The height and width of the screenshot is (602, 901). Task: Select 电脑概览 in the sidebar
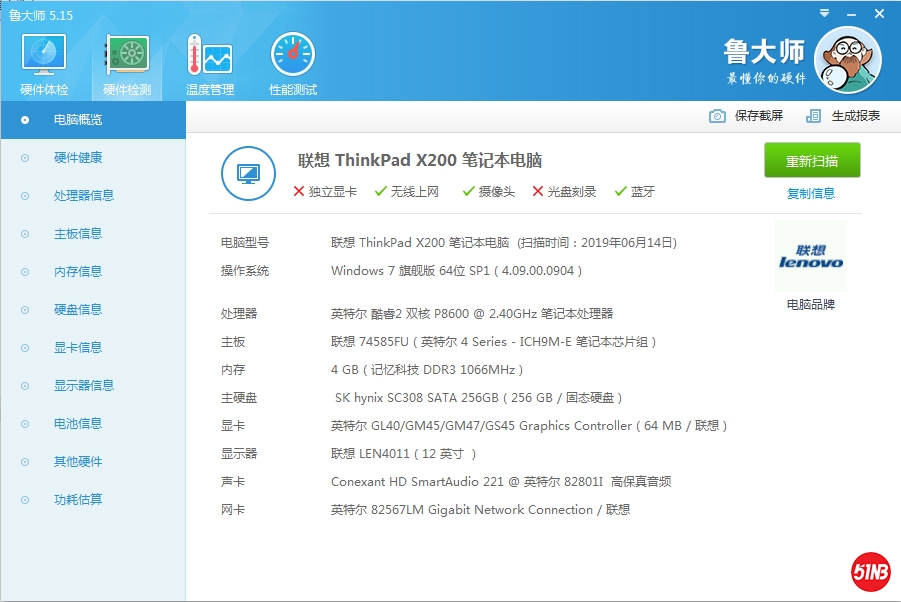click(77, 120)
